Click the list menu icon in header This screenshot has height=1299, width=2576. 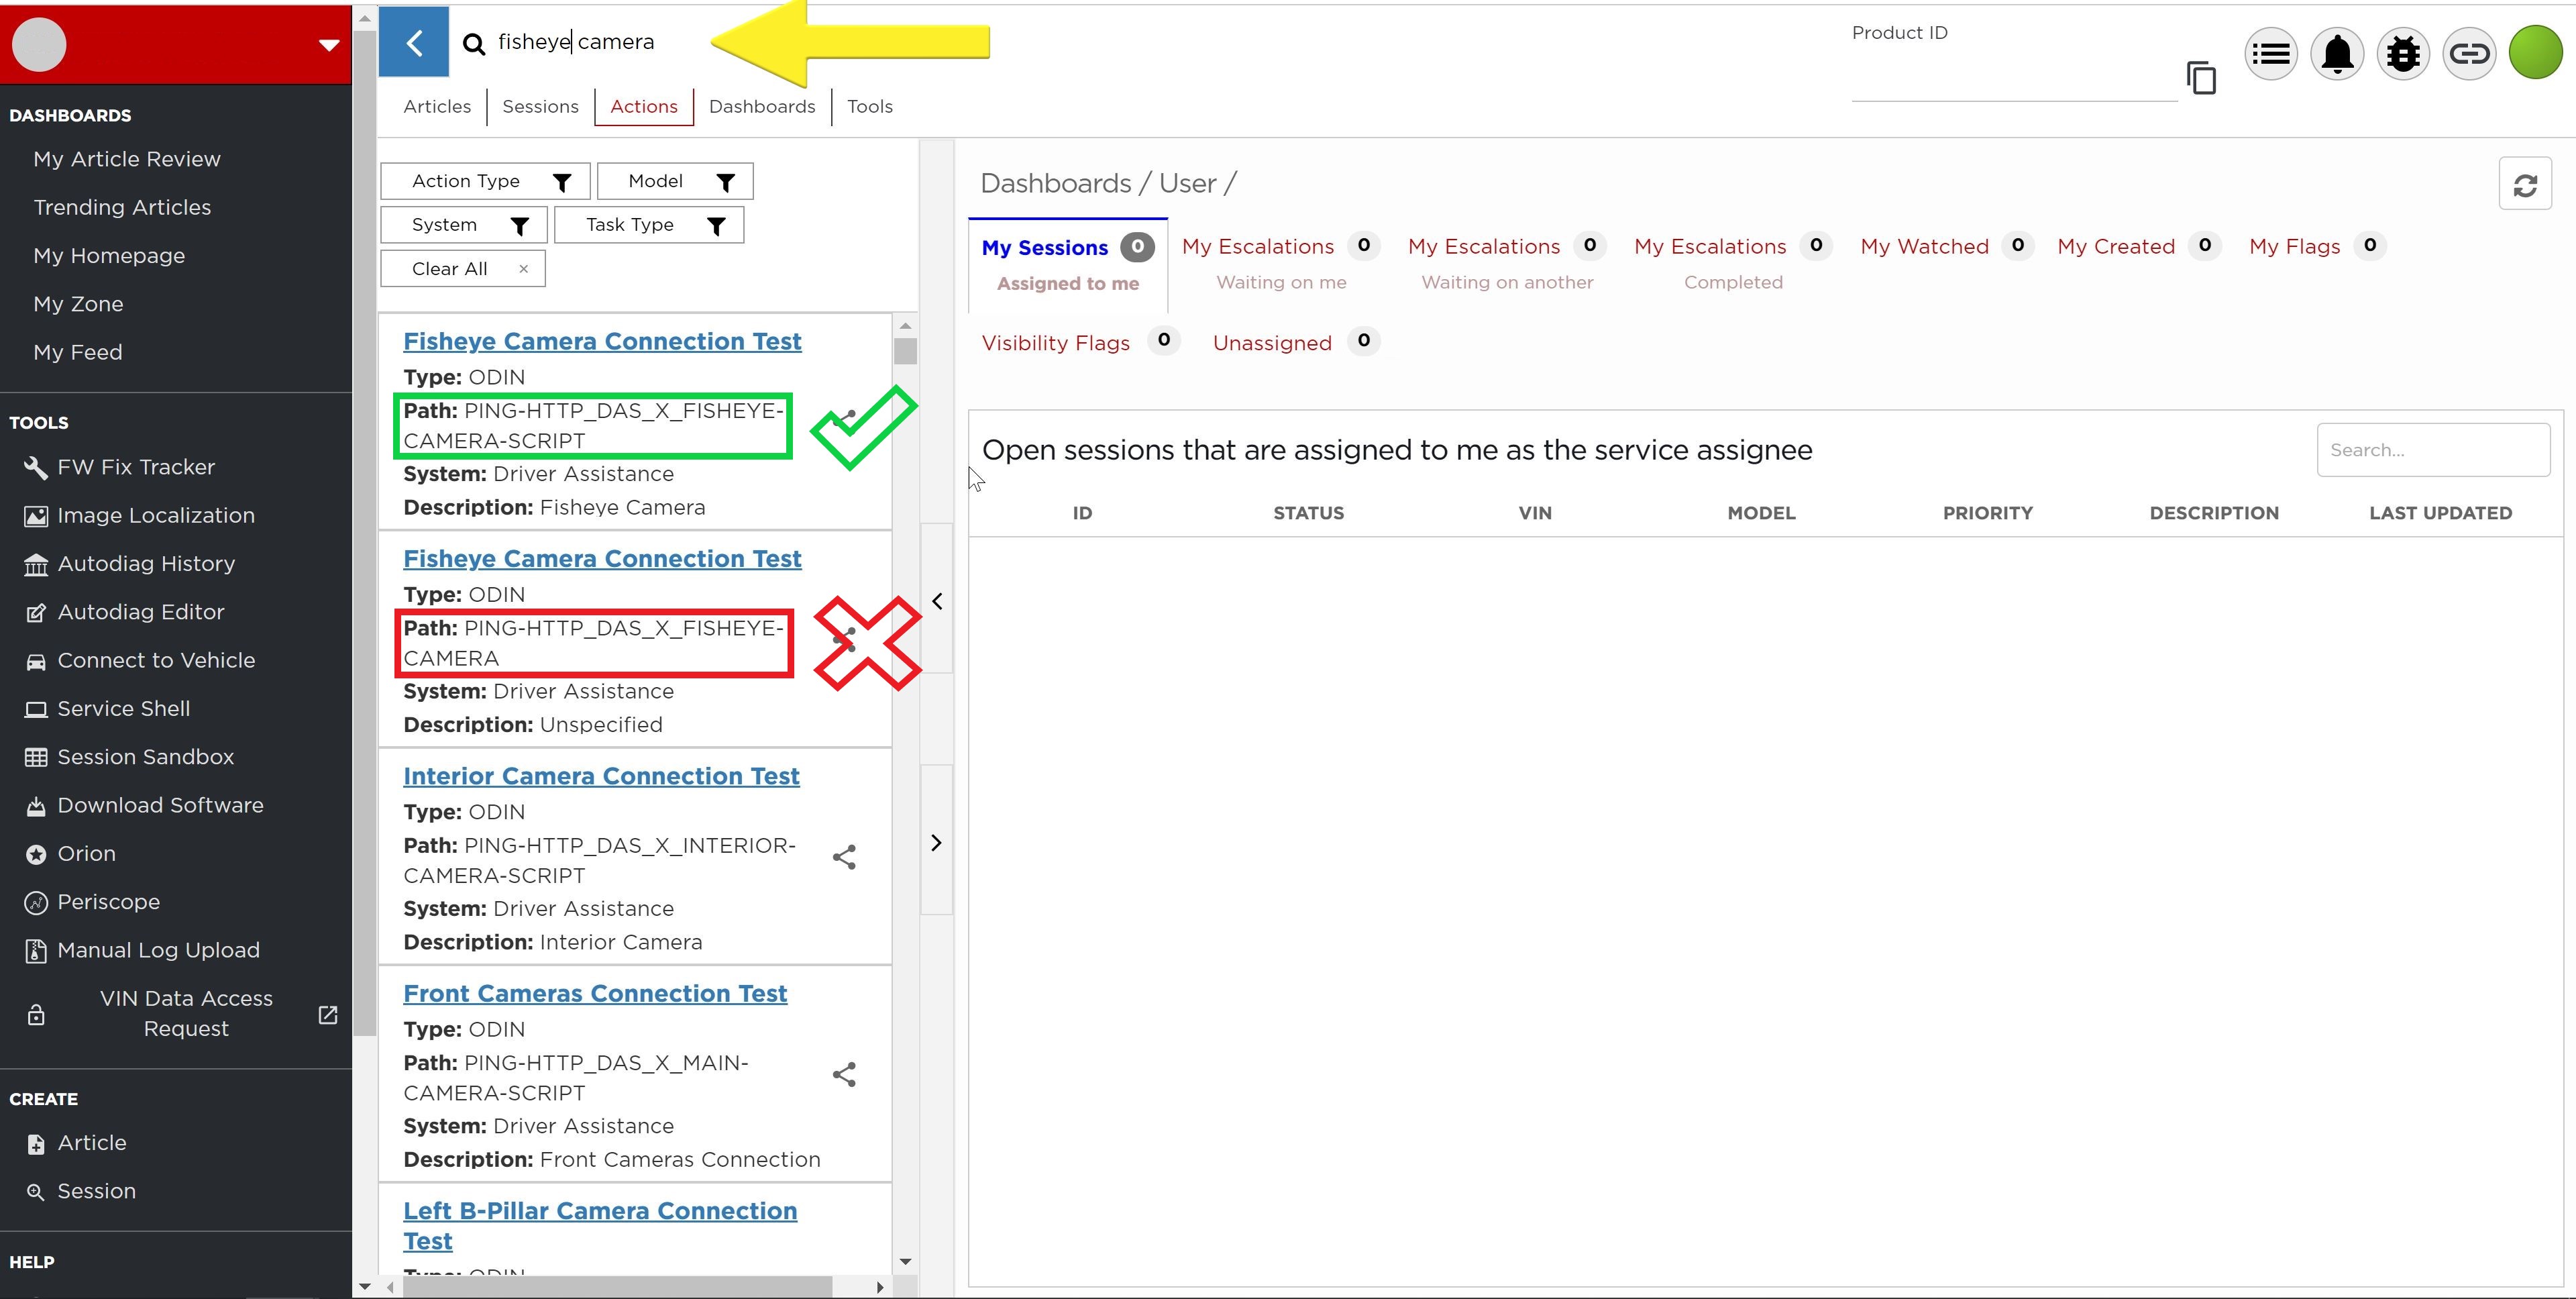point(2270,54)
